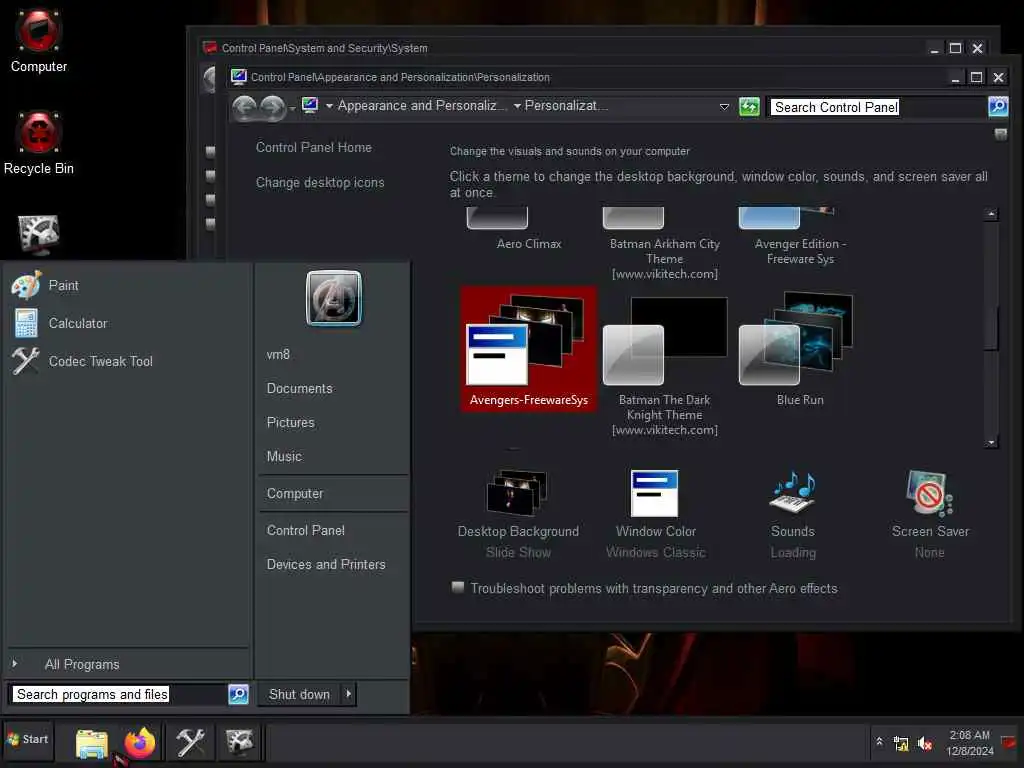Open the Screen Saver setting
This screenshot has height=768, width=1024.
pos(930,513)
